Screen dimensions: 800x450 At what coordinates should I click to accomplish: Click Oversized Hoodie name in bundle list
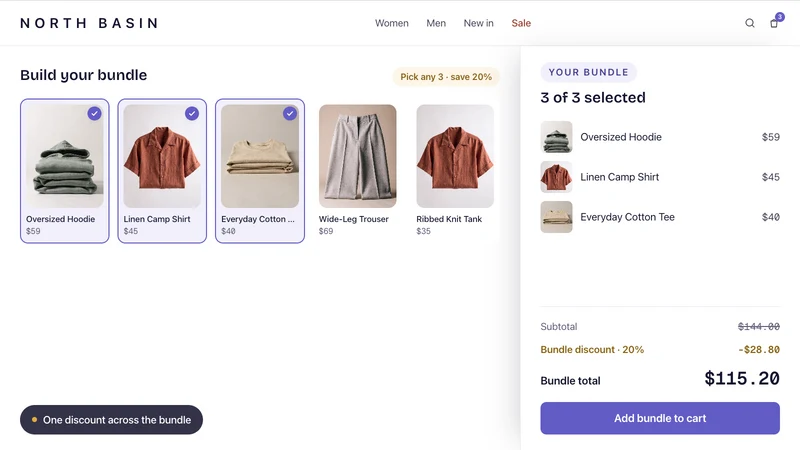(621, 137)
